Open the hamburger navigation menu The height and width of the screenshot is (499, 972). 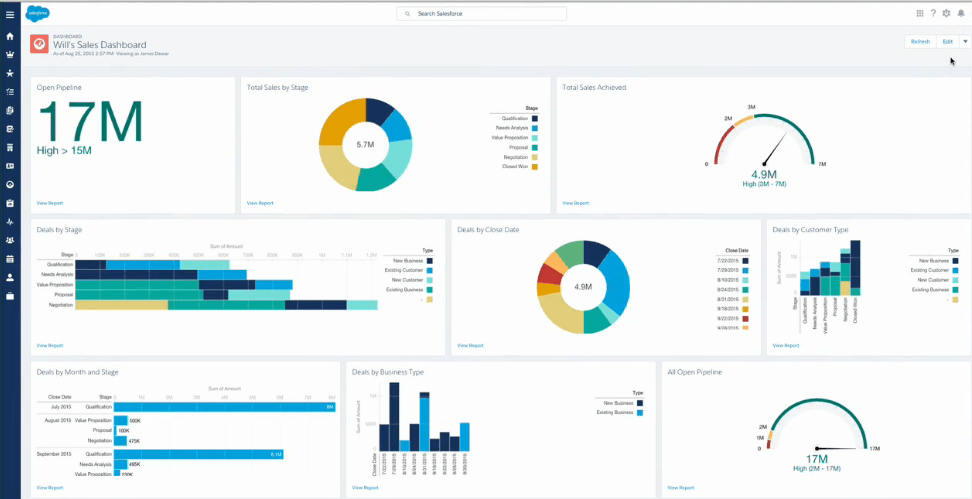click(x=10, y=14)
